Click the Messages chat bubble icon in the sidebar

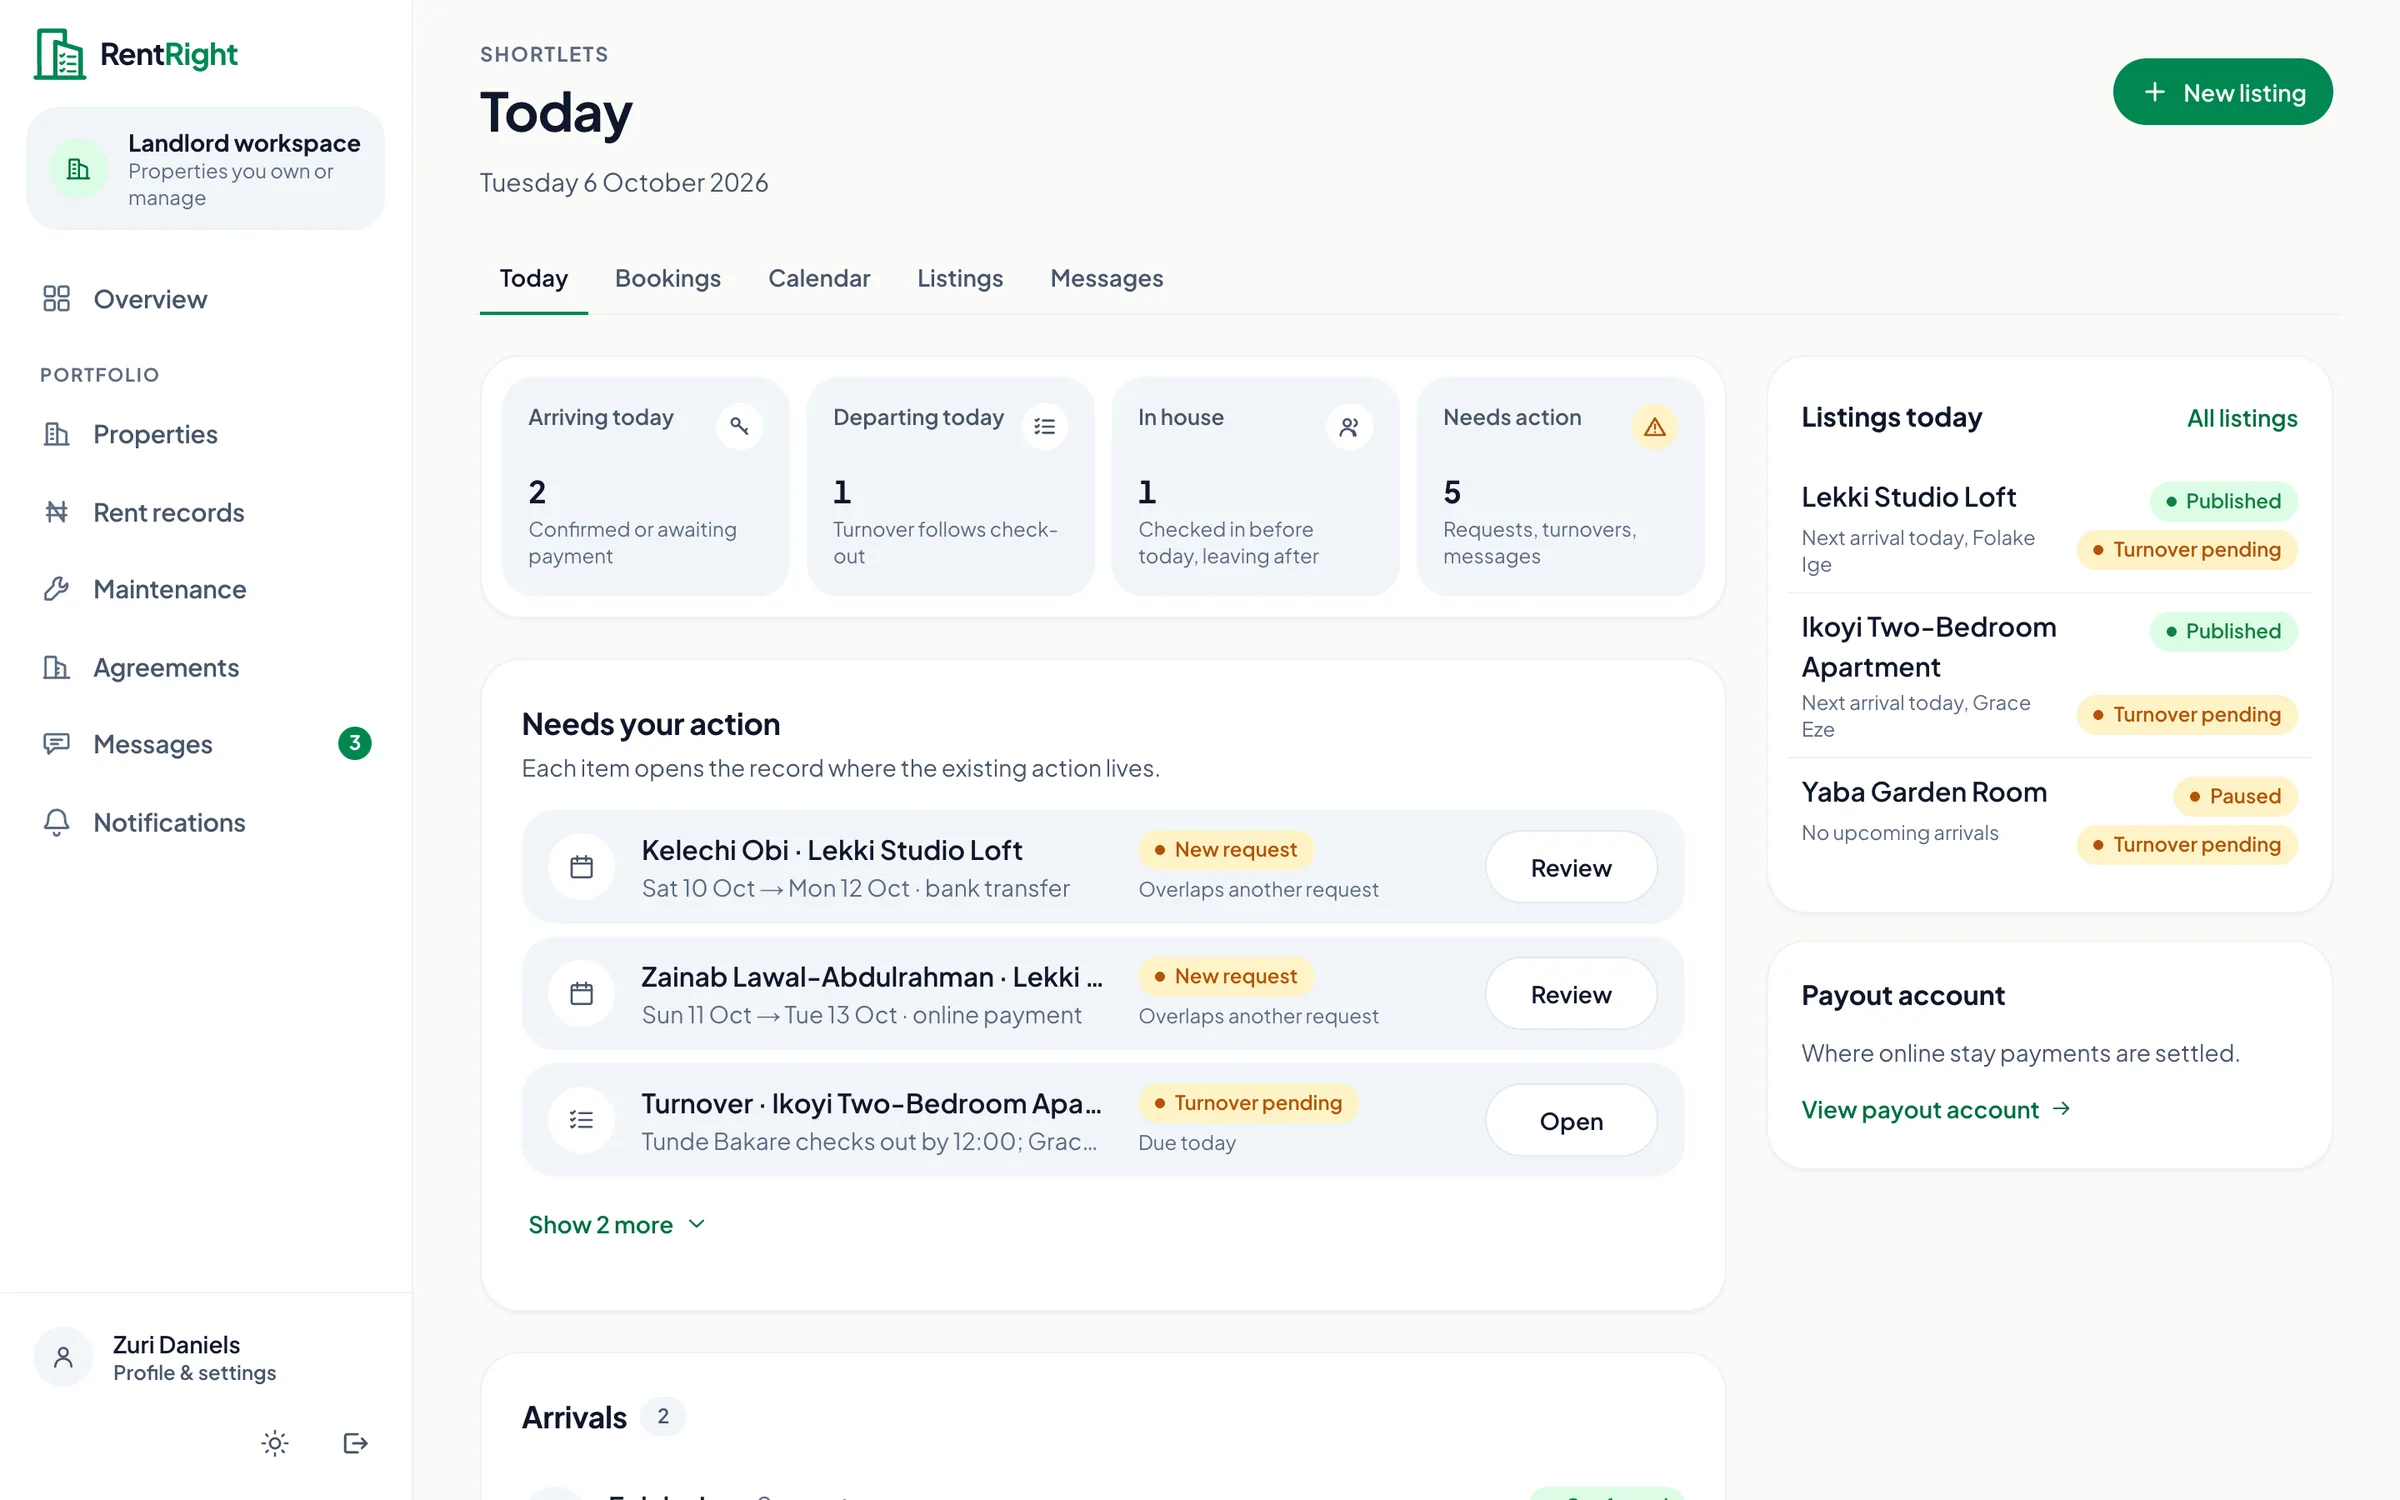[x=56, y=744]
